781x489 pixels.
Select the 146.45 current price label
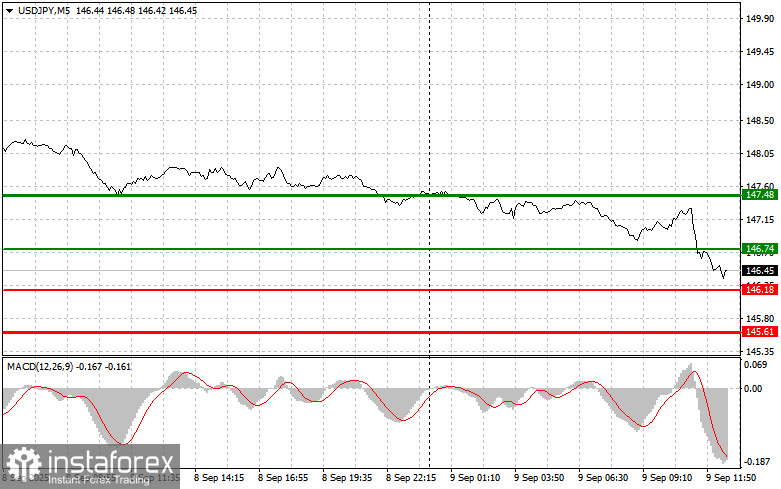click(x=760, y=270)
